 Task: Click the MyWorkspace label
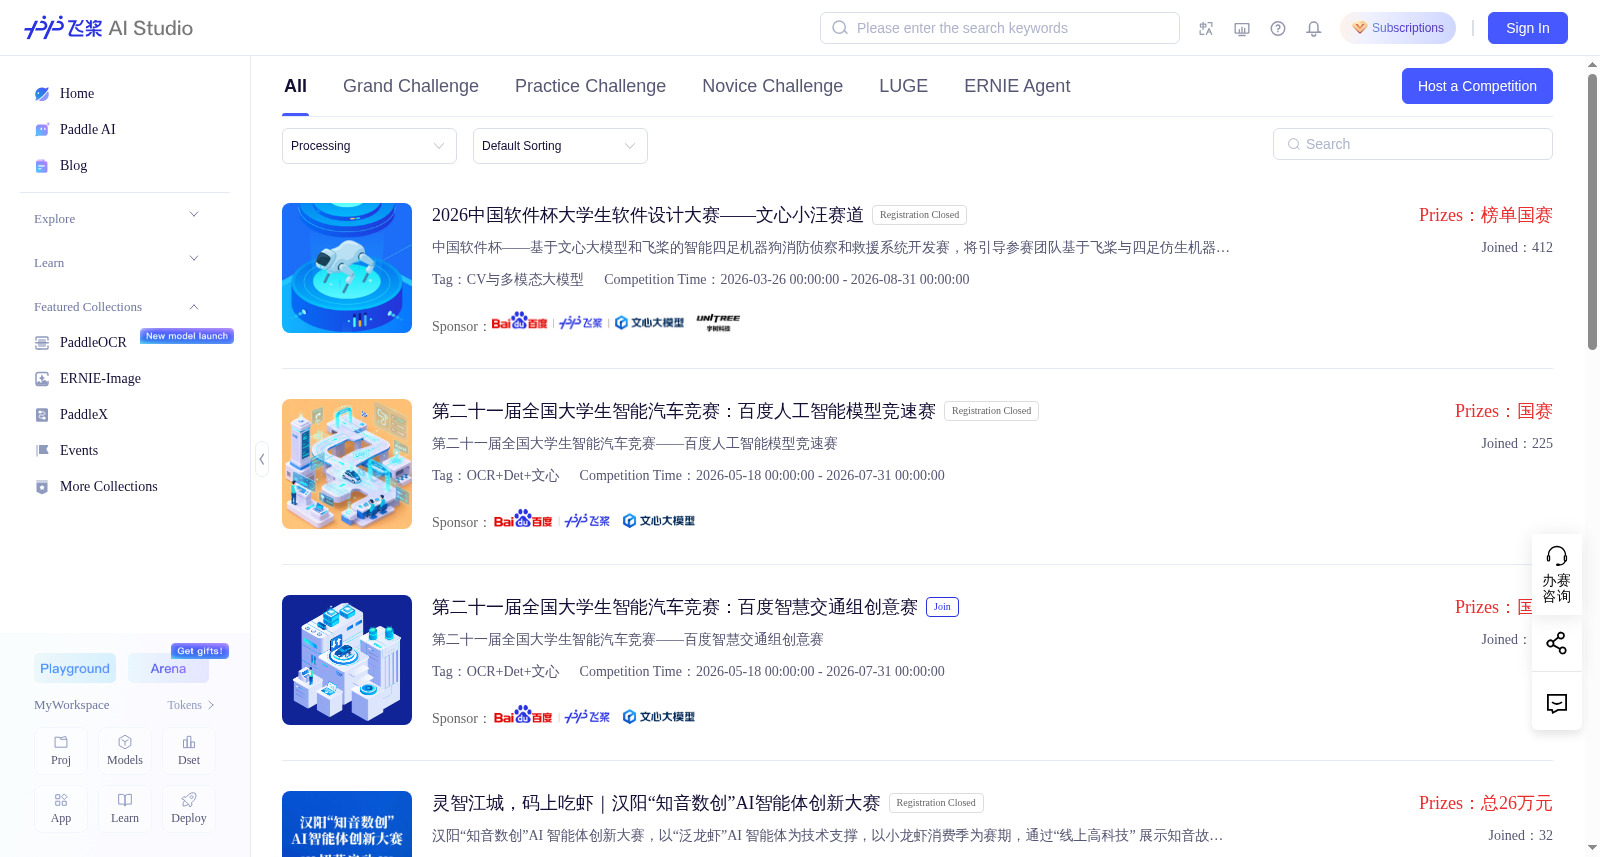[72, 705]
